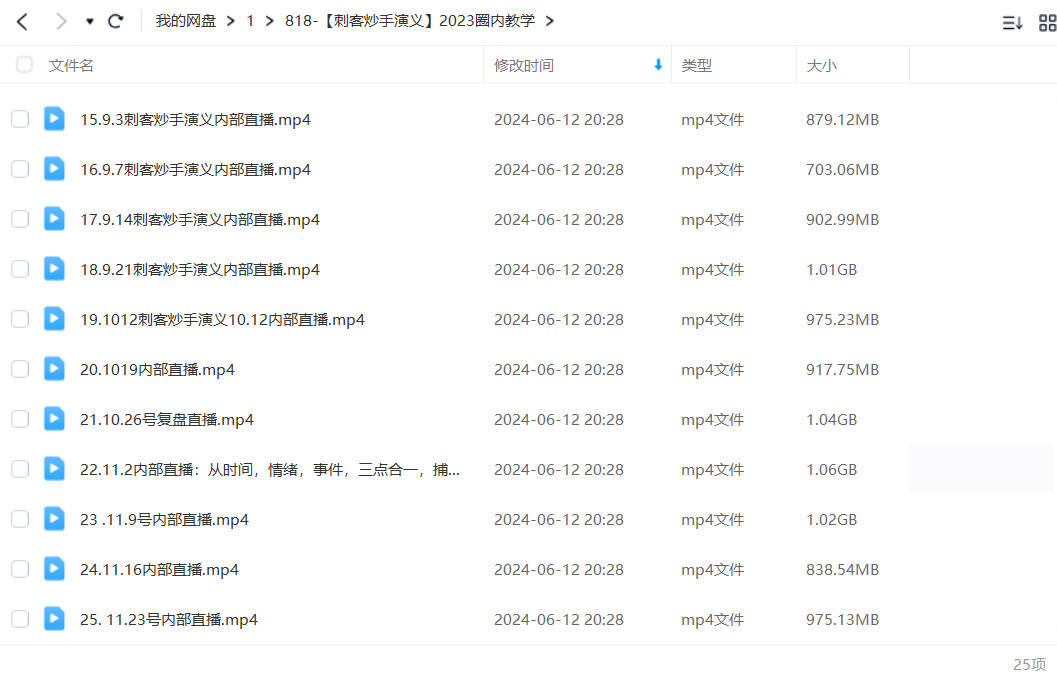1057x682 pixels.
Task: Click video icon of 22.11.2内部直播 file
Action: 55,468
